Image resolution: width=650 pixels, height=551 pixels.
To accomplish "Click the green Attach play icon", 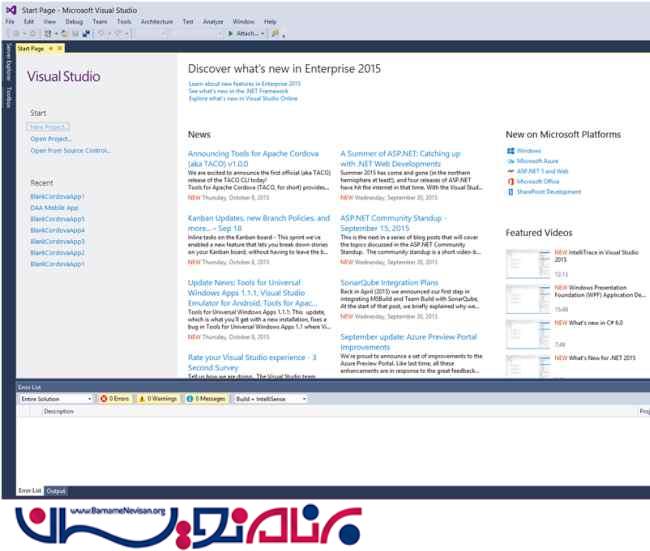I will 230,34.
